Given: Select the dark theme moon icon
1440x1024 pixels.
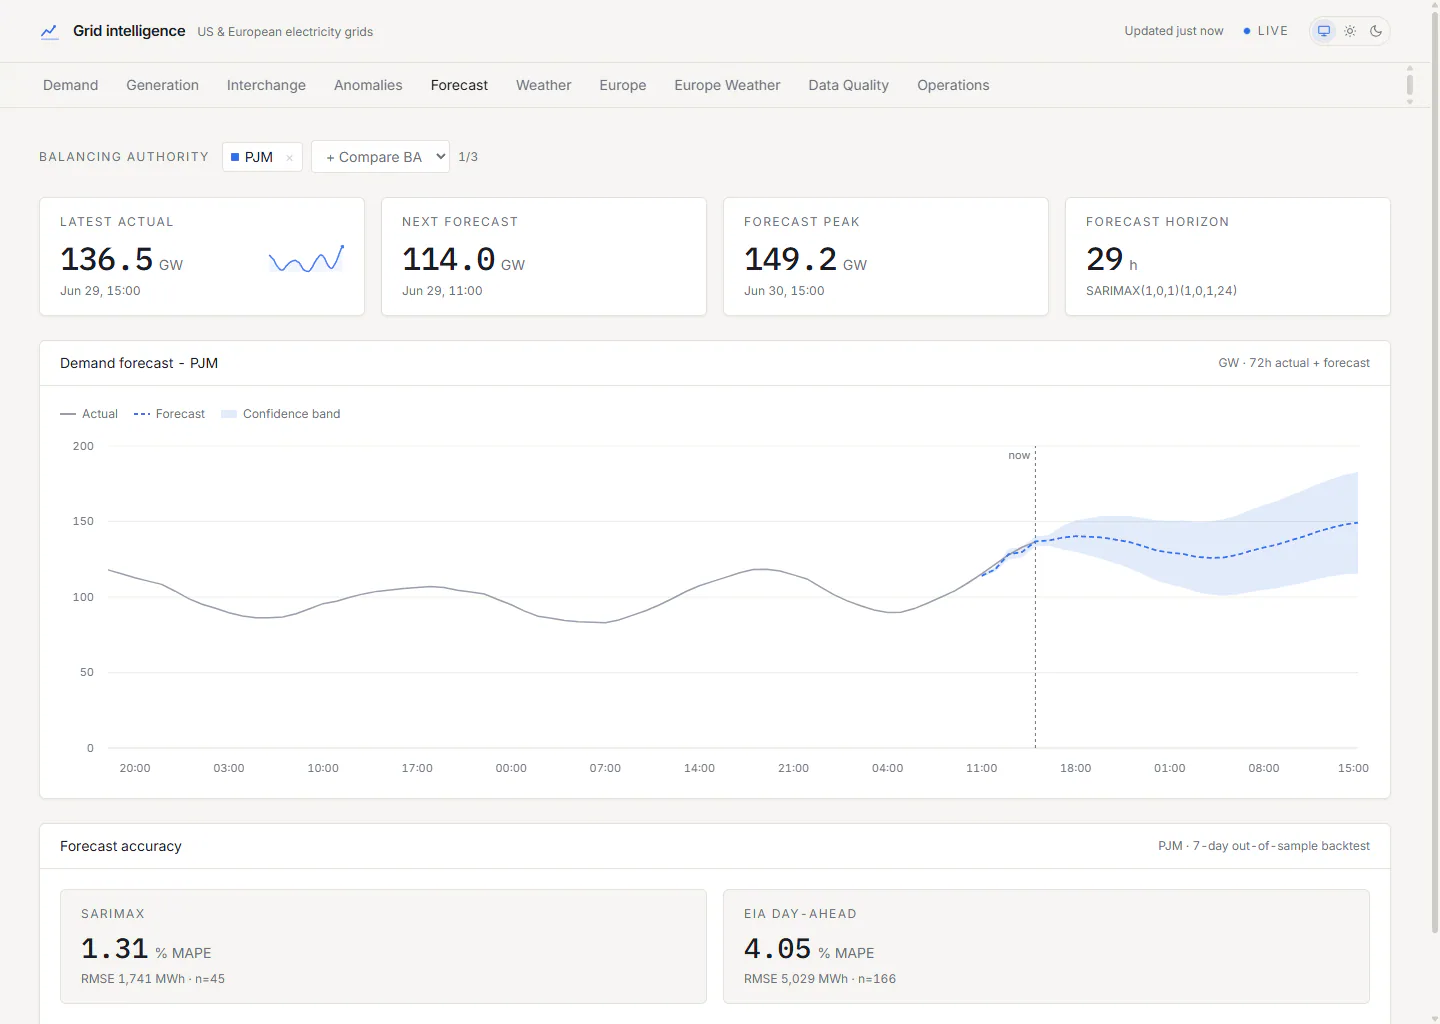Looking at the screenshot, I should coord(1376,31).
